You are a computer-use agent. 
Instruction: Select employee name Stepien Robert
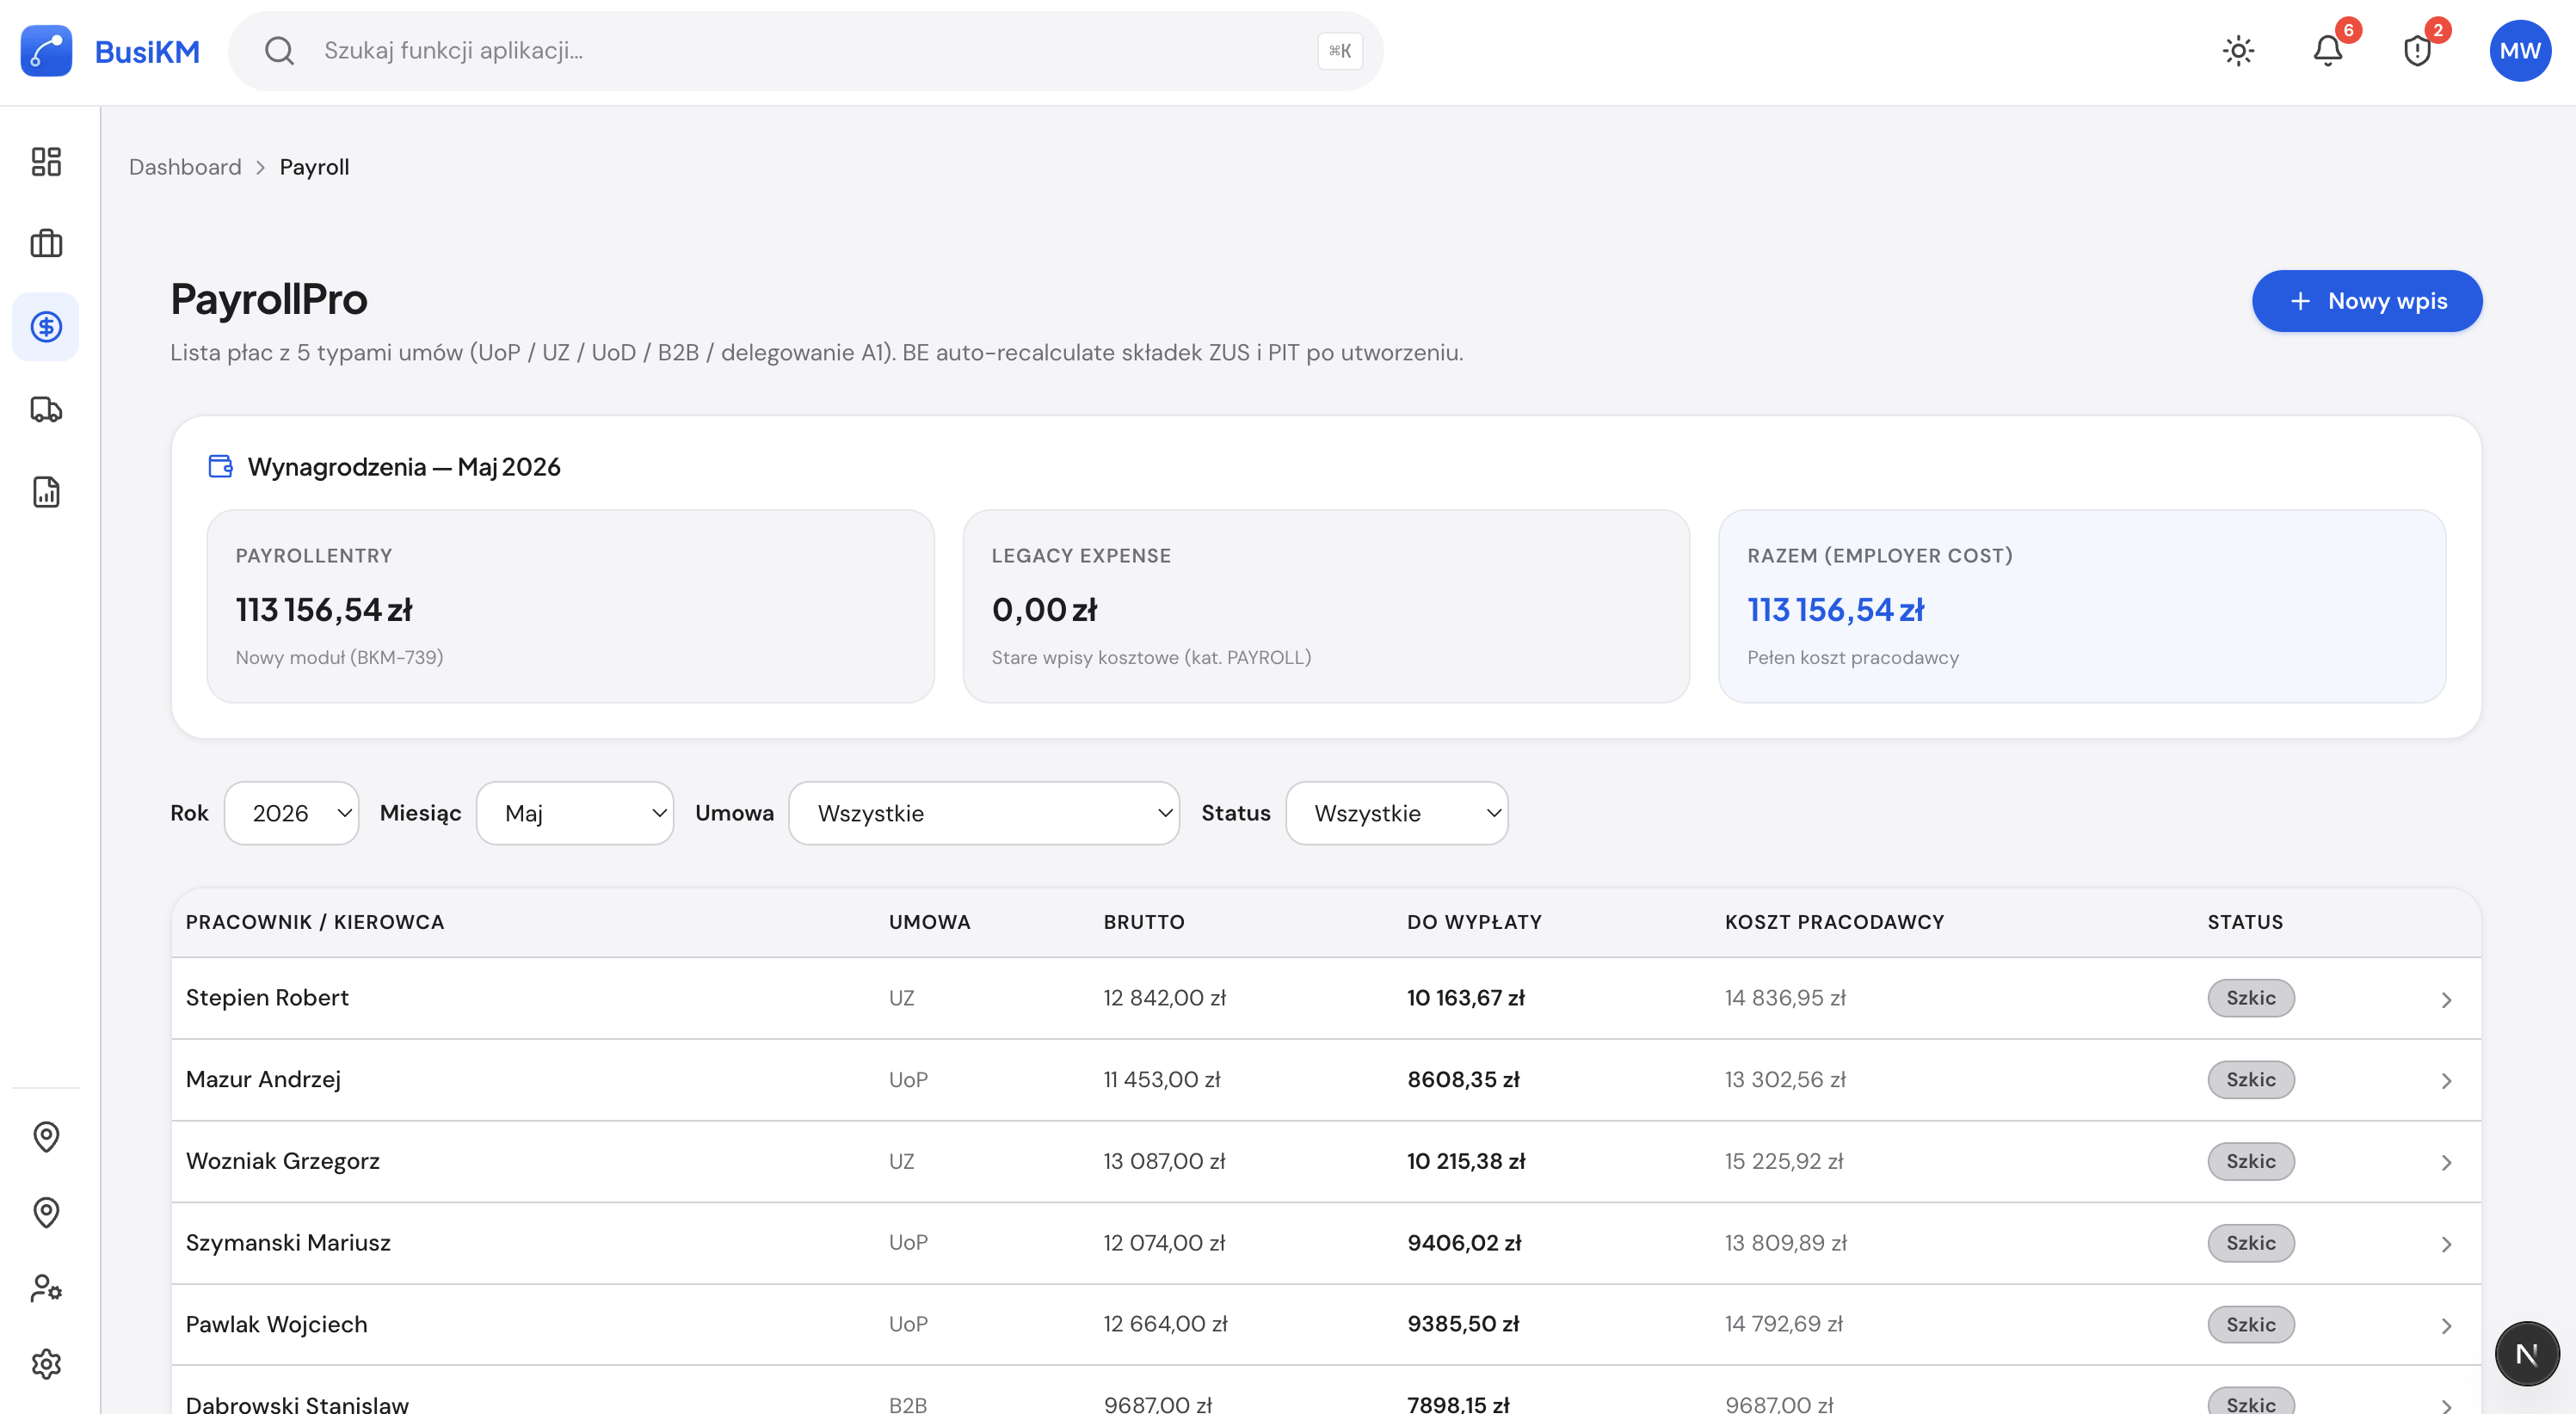[x=267, y=998]
